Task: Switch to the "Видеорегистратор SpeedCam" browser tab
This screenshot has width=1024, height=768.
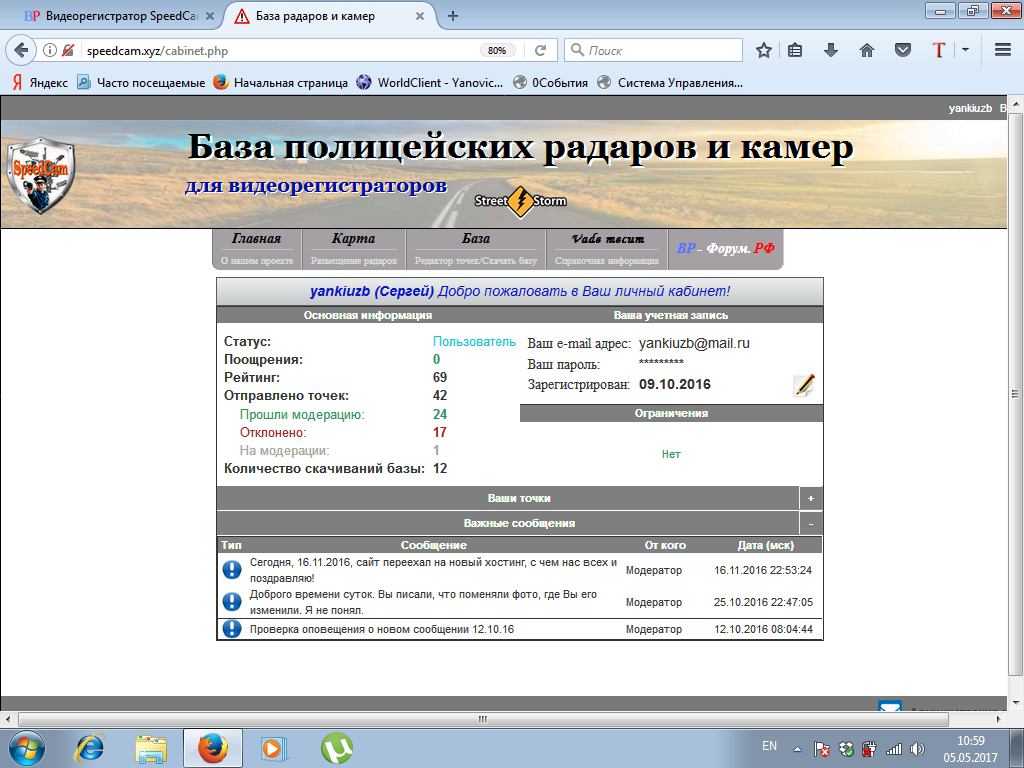Action: point(110,16)
